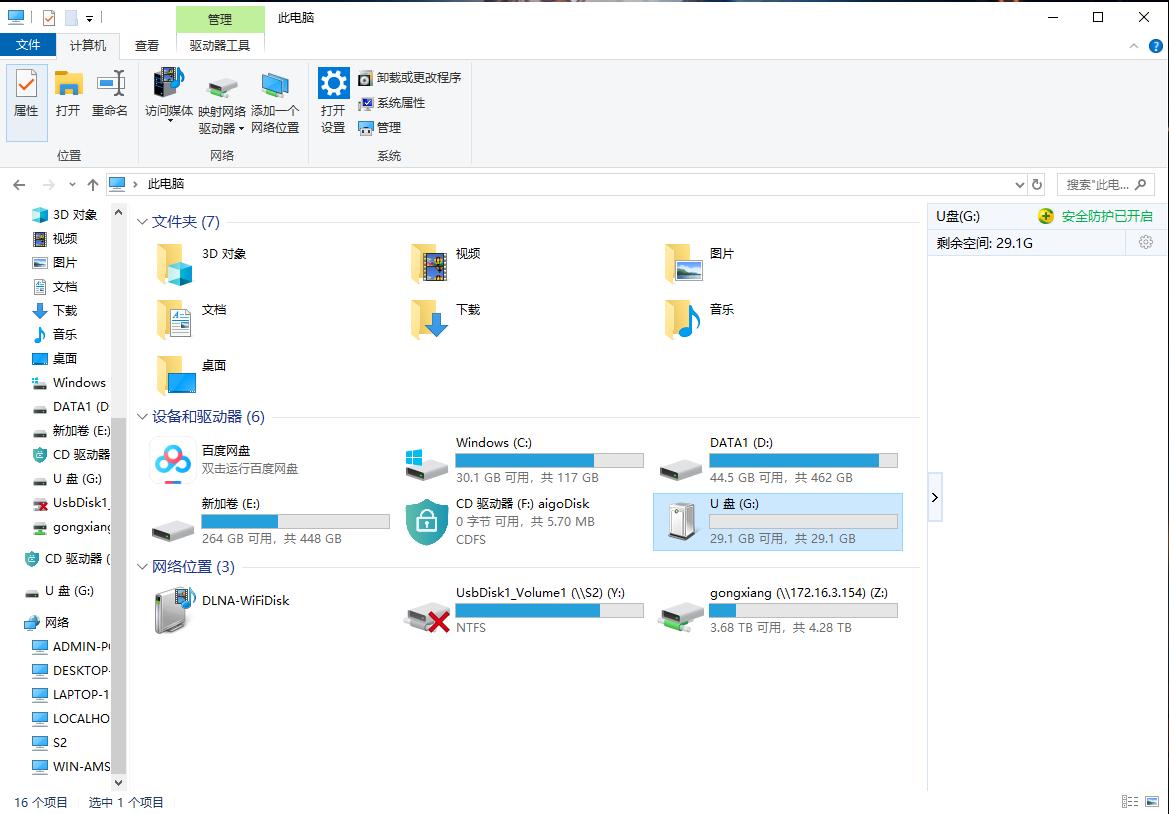Switch to large icons view in status bar

[1152, 802]
